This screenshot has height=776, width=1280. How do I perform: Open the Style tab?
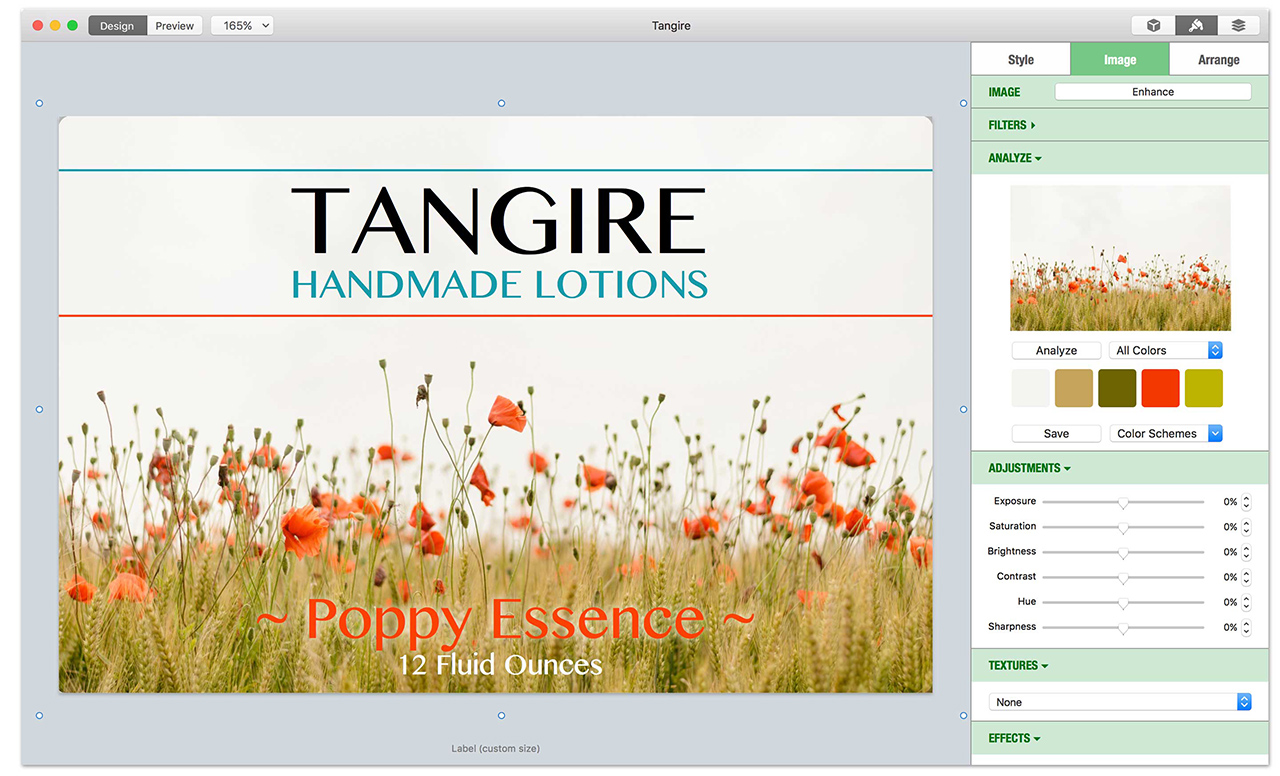[x=1021, y=59]
